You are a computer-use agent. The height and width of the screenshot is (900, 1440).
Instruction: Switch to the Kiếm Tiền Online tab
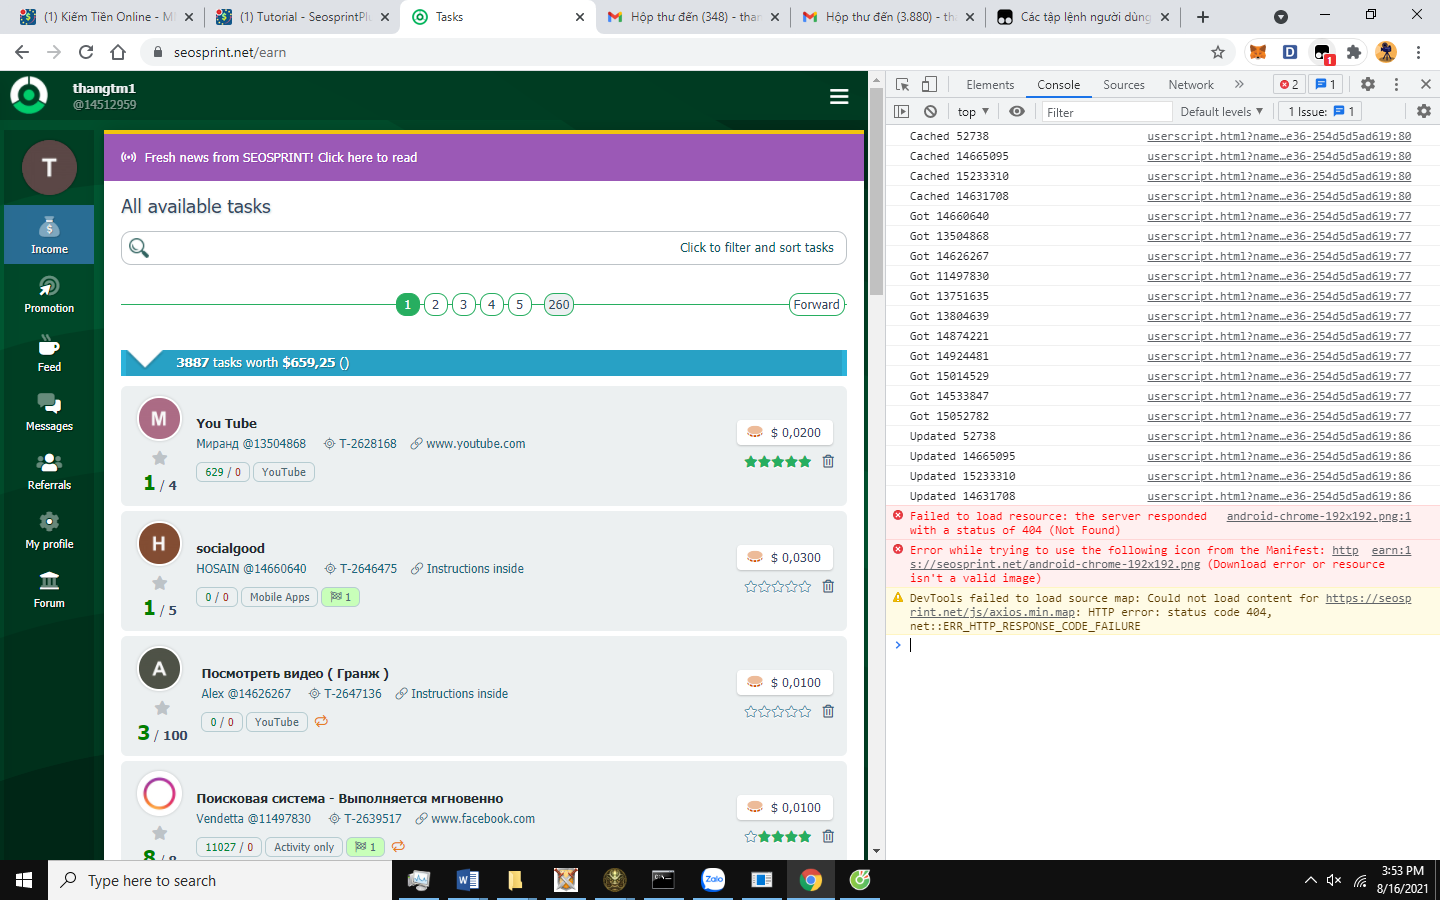(x=106, y=17)
